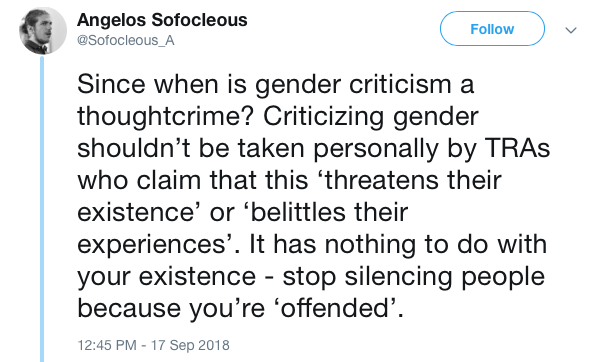This screenshot has width=597, height=362.
Task: Click 'Since when is gender criticism' opening line
Action: click(x=264, y=85)
